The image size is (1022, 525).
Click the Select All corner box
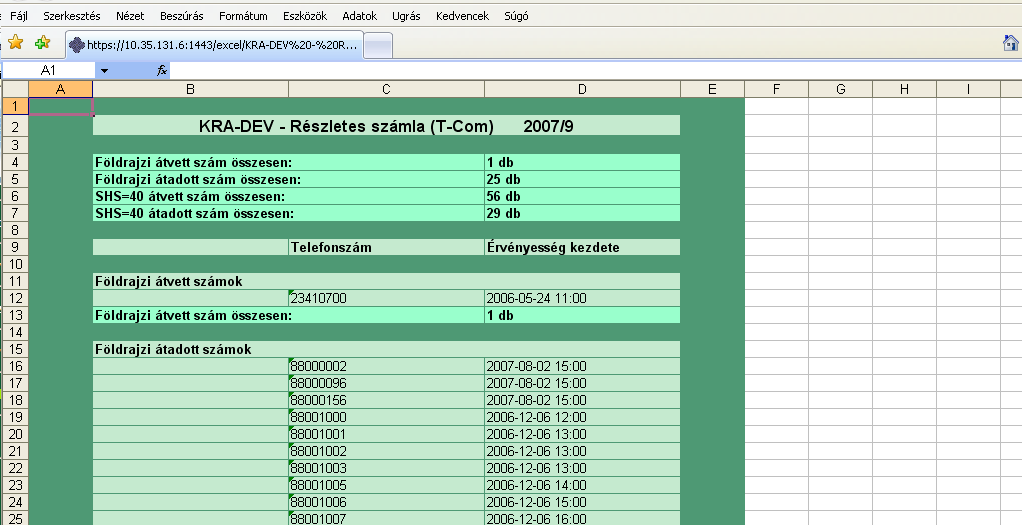click(16, 89)
